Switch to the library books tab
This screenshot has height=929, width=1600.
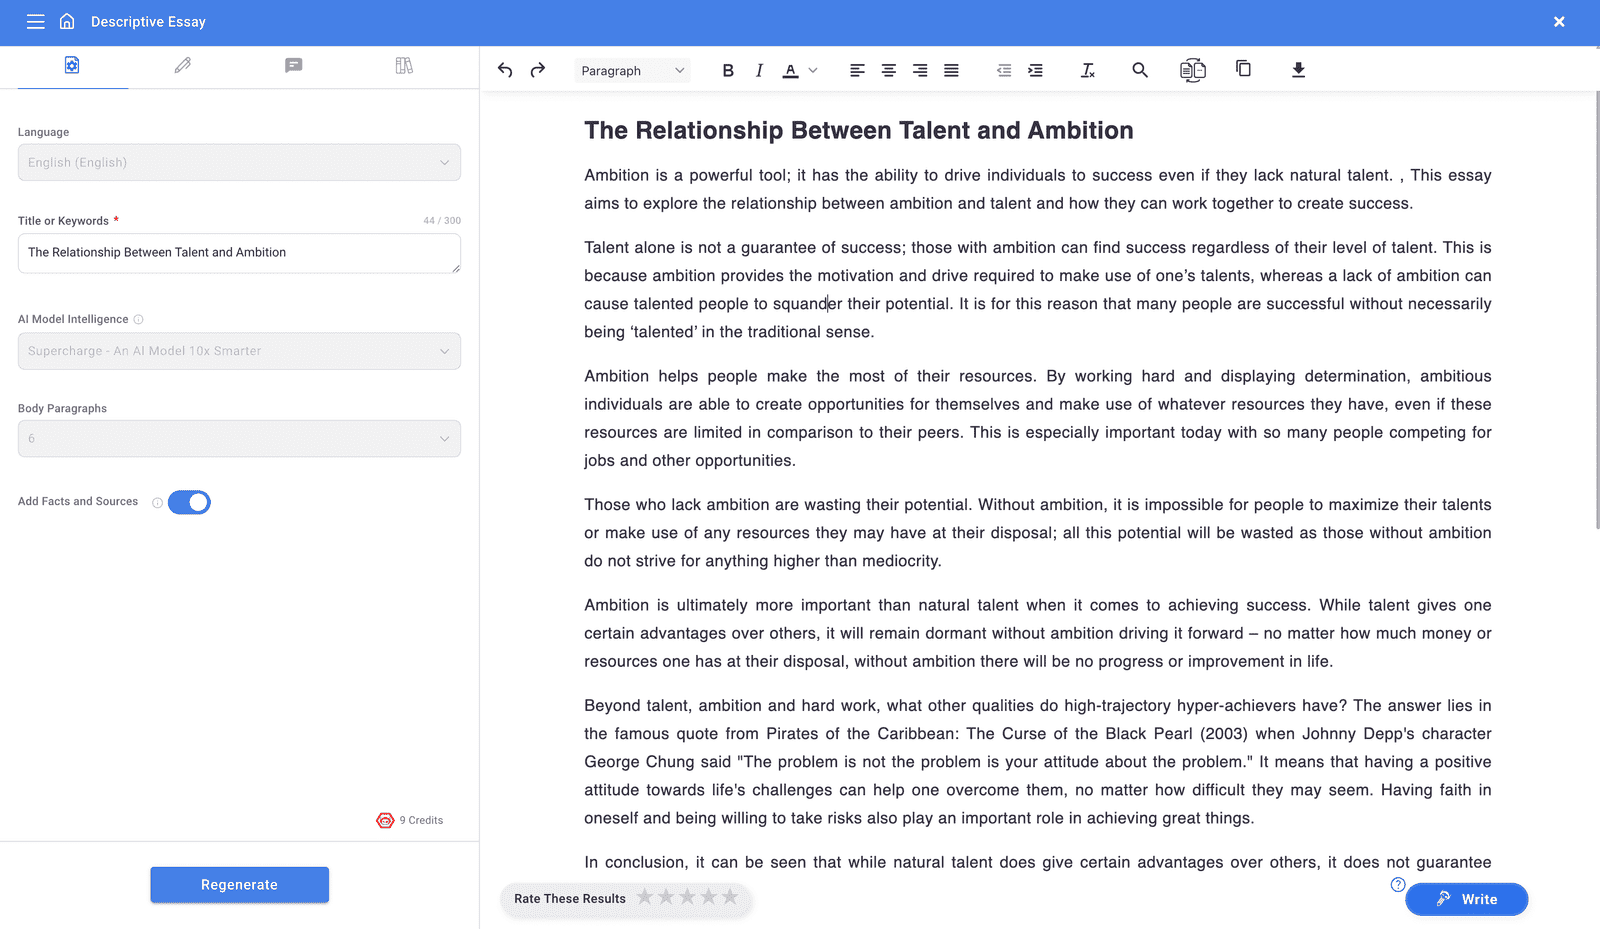(x=404, y=65)
